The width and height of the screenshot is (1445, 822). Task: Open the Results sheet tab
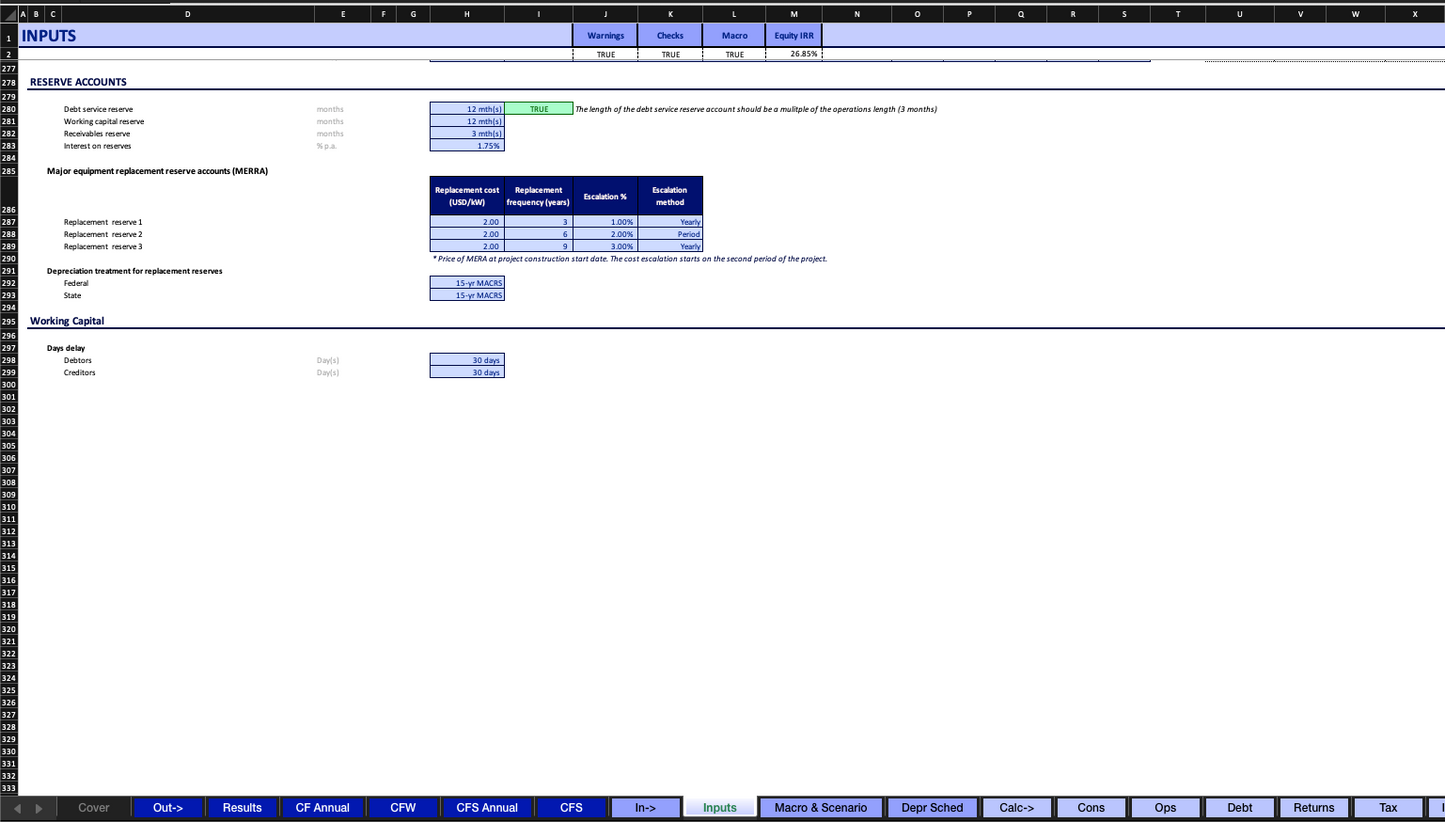coord(242,808)
